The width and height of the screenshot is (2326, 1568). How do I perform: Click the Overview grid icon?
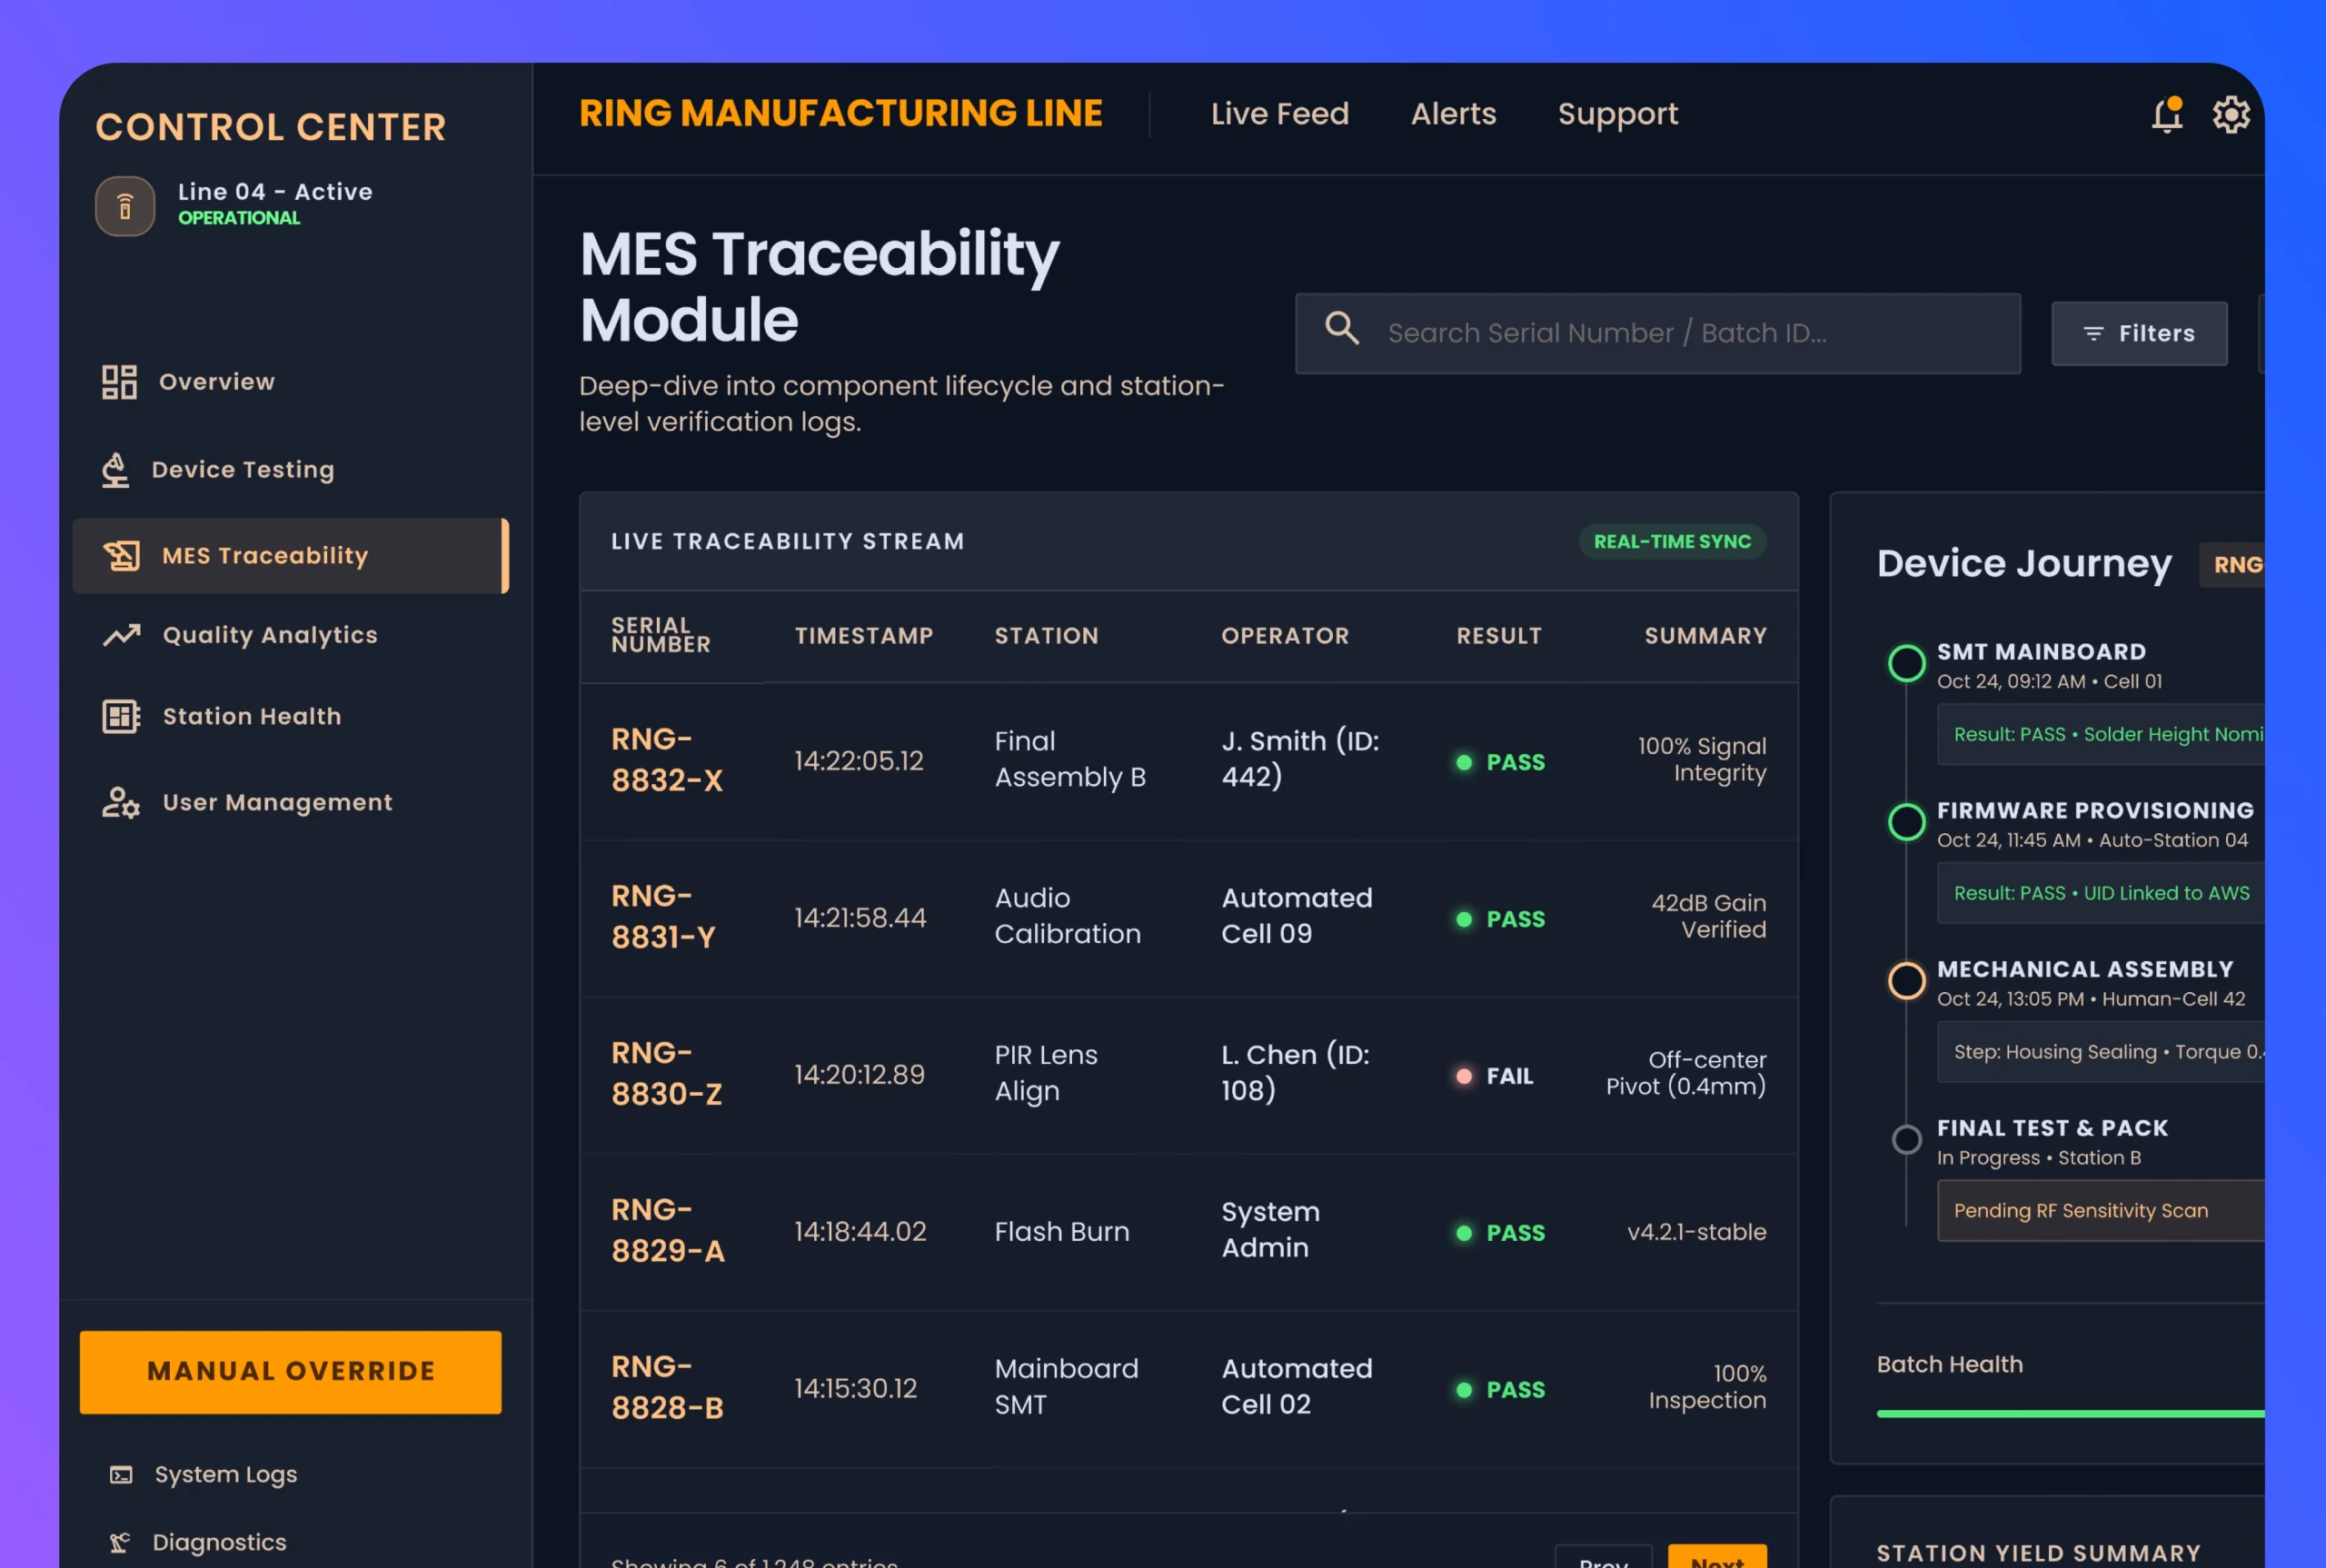(x=119, y=382)
